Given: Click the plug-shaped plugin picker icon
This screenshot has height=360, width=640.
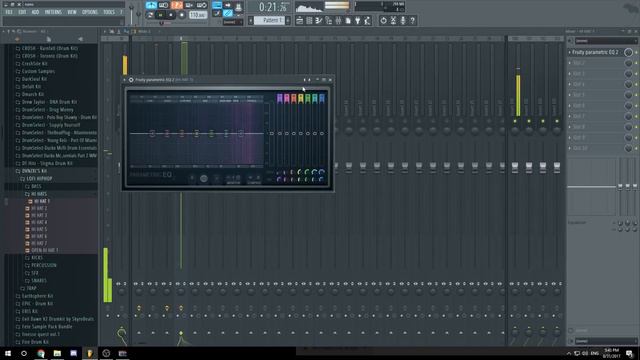Looking at the screenshot, I should click(358, 20).
